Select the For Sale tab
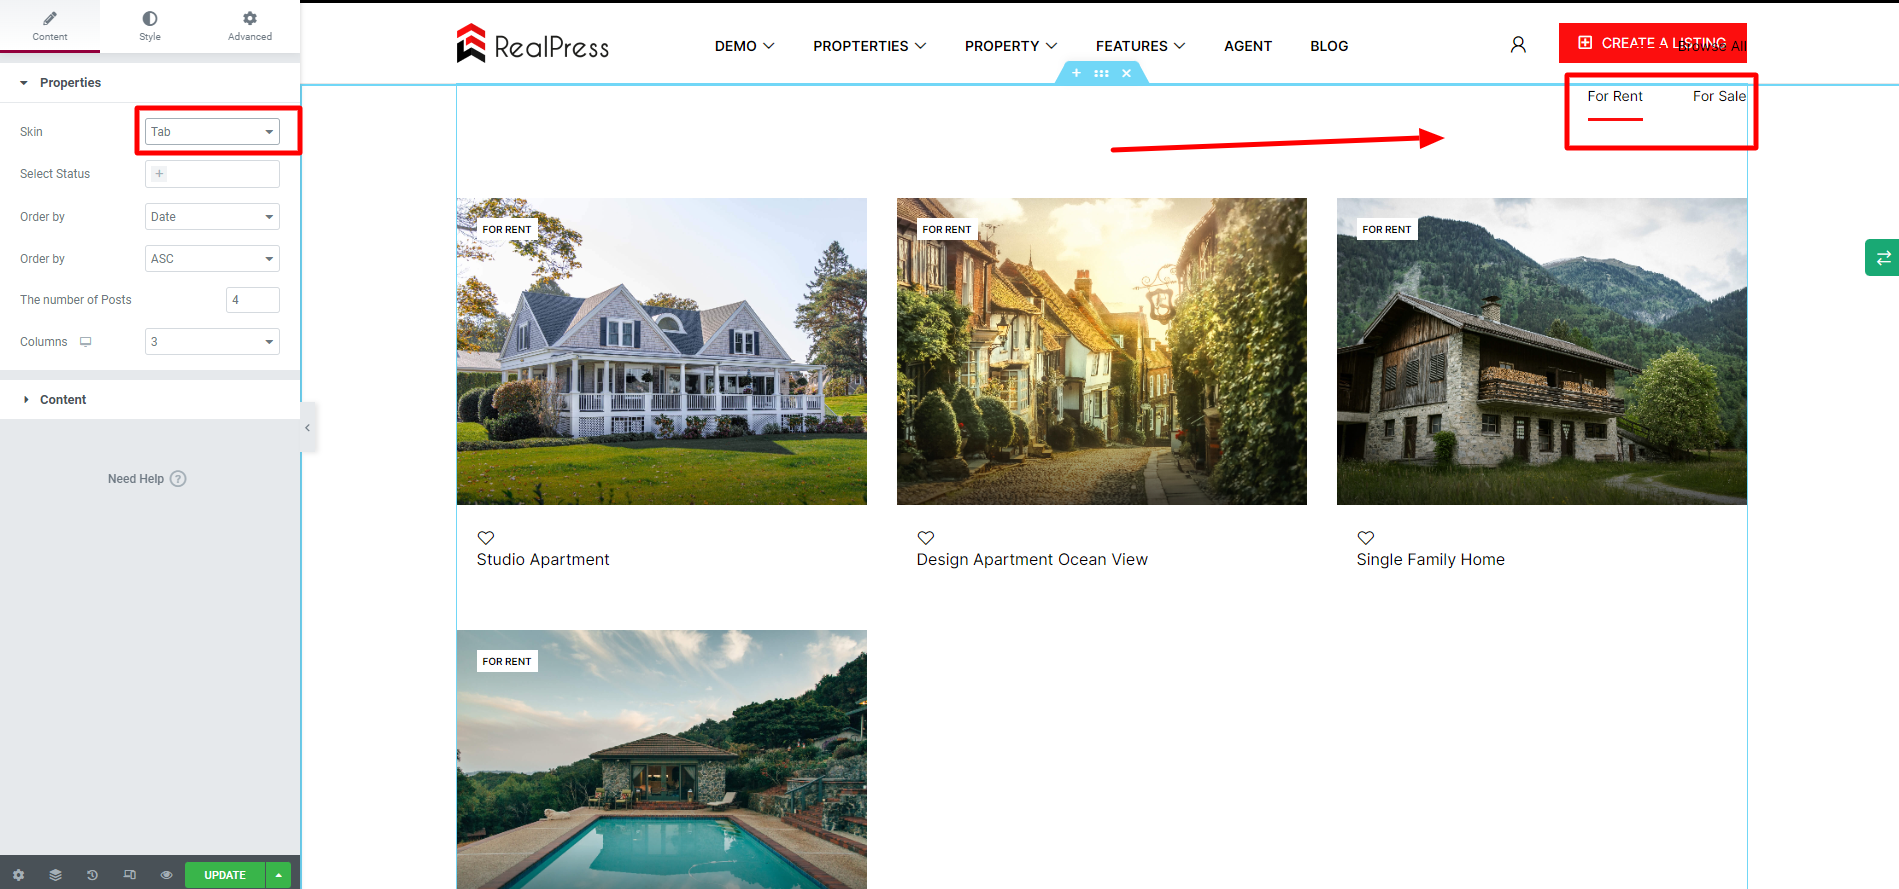This screenshot has height=889, width=1899. coord(1719,97)
